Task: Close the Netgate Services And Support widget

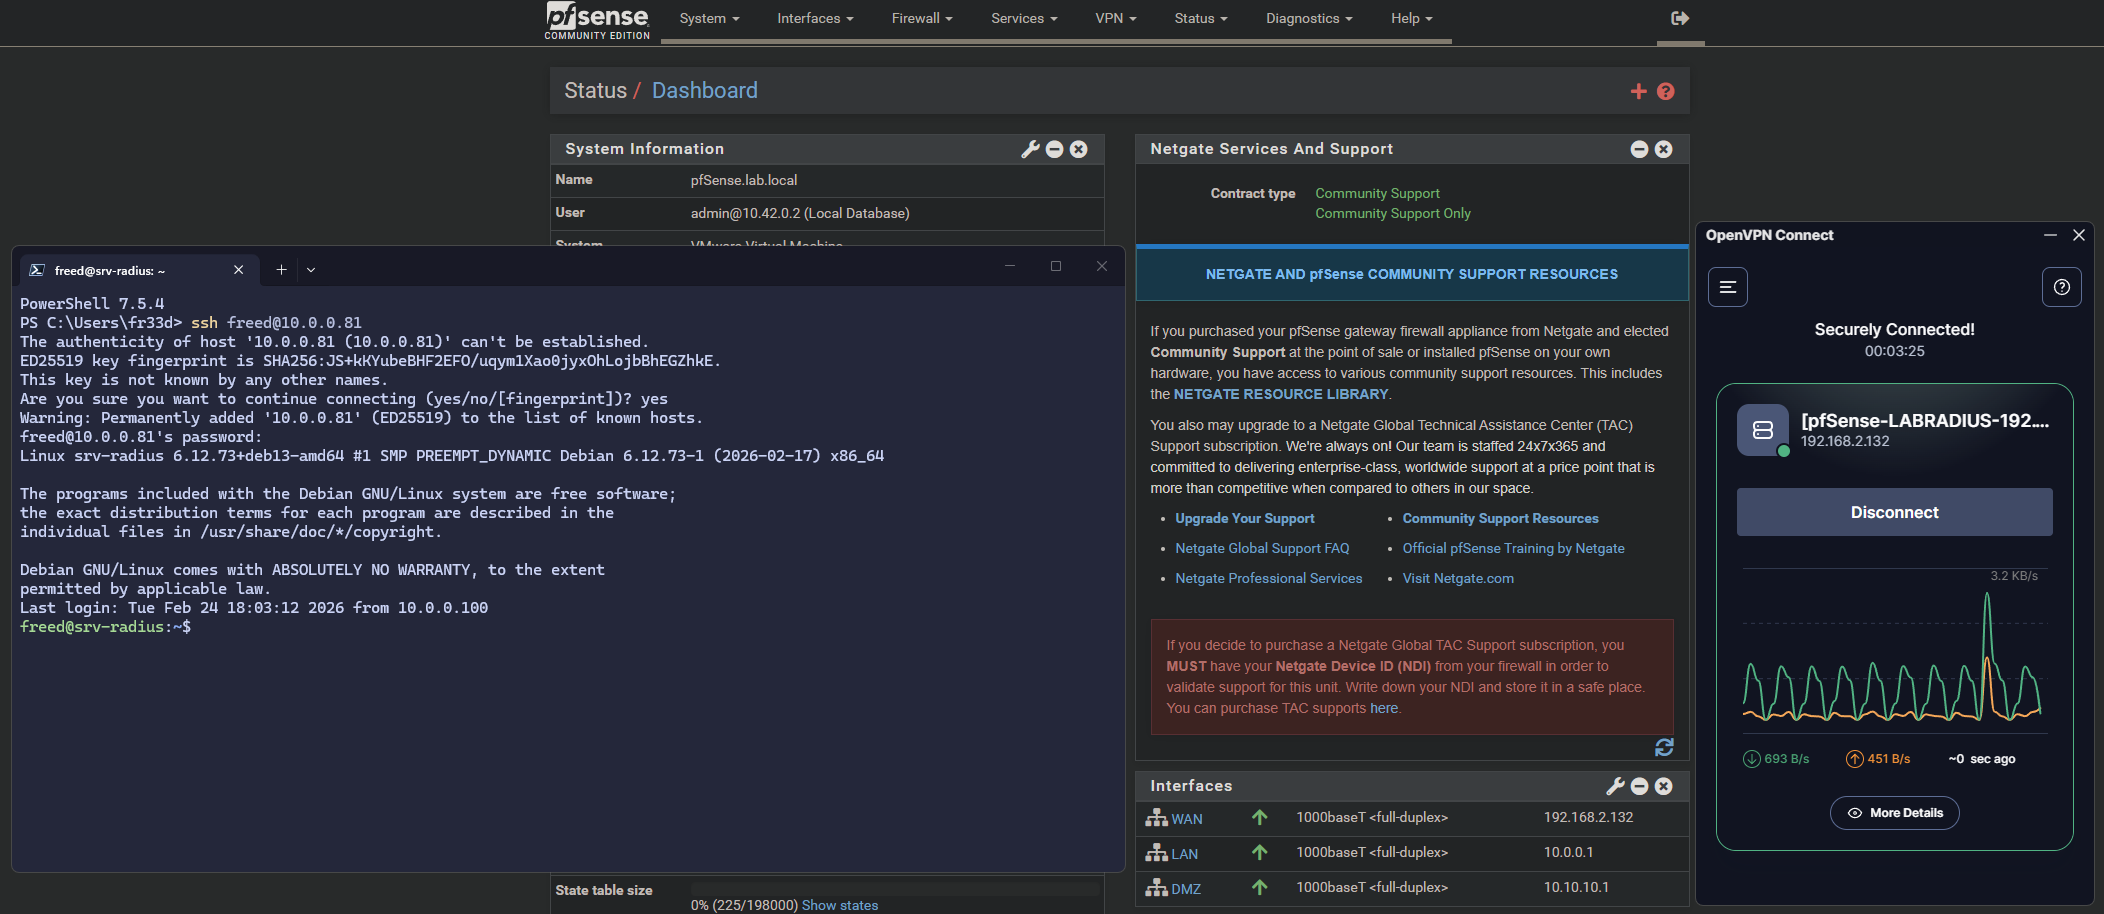Action: click(1663, 149)
